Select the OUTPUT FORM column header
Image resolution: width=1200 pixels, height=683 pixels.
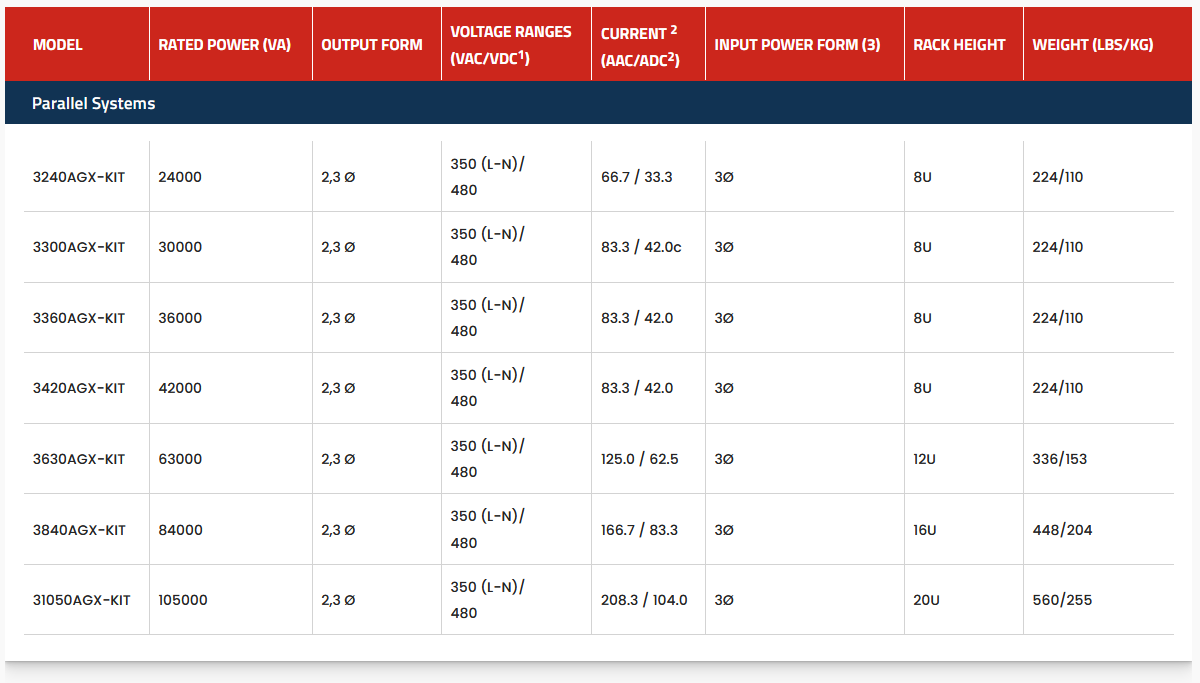point(372,45)
